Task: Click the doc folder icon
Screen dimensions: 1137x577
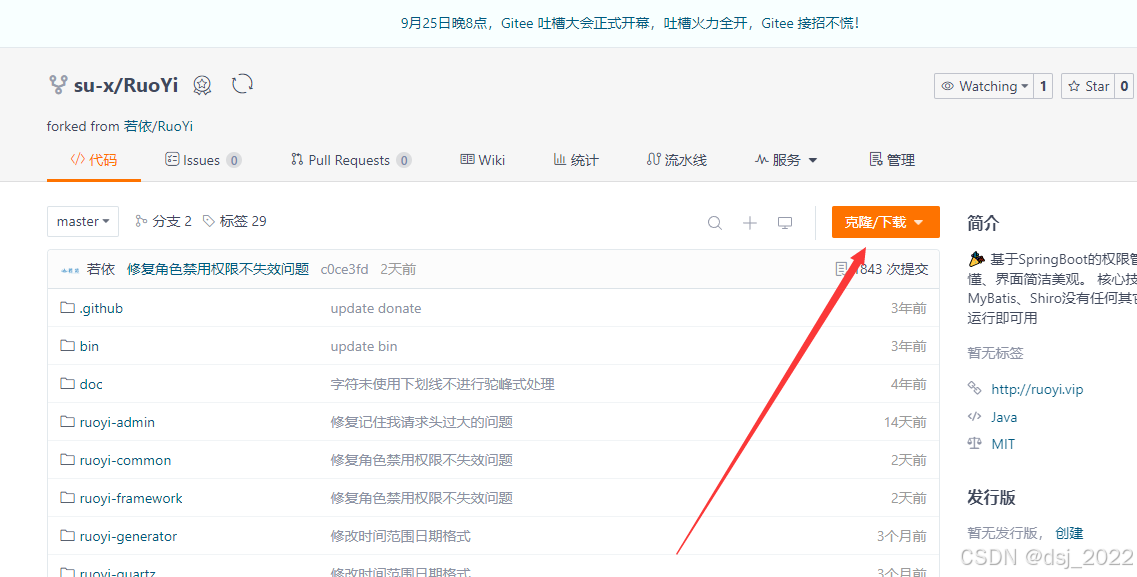Action: point(67,383)
